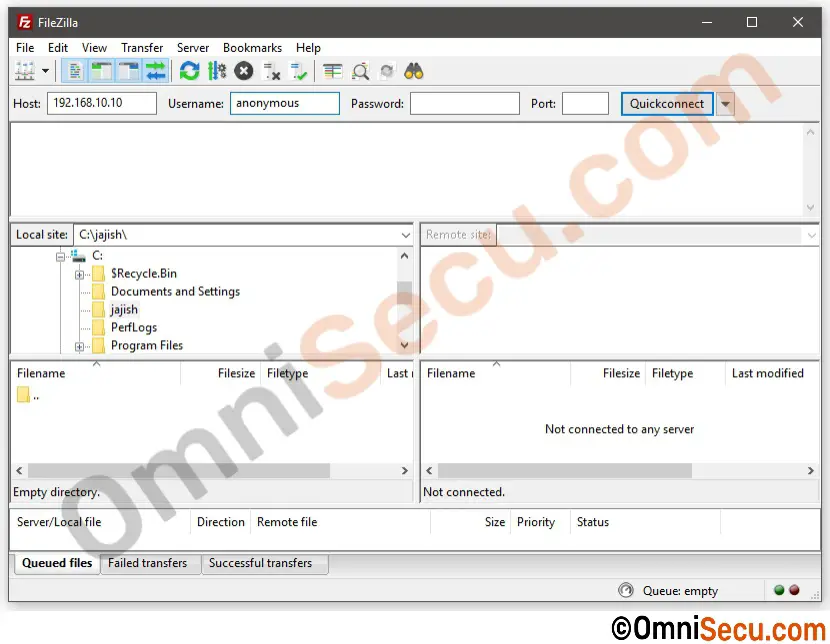Viewport: 830px width, 644px height.
Task: Click the local tree scroll up arrow
Action: pyautogui.click(x=404, y=256)
